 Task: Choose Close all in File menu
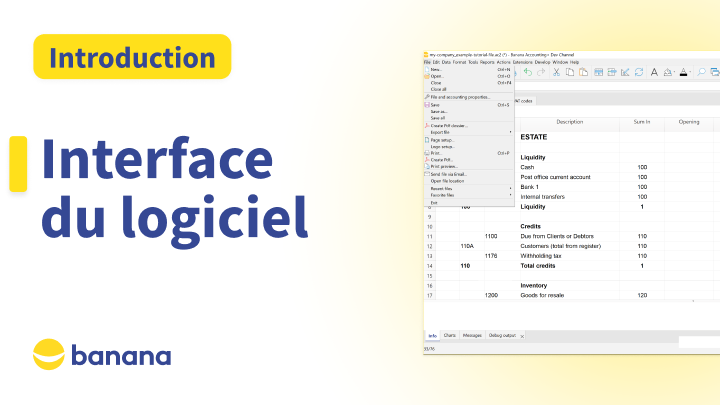click(x=468, y=90)
